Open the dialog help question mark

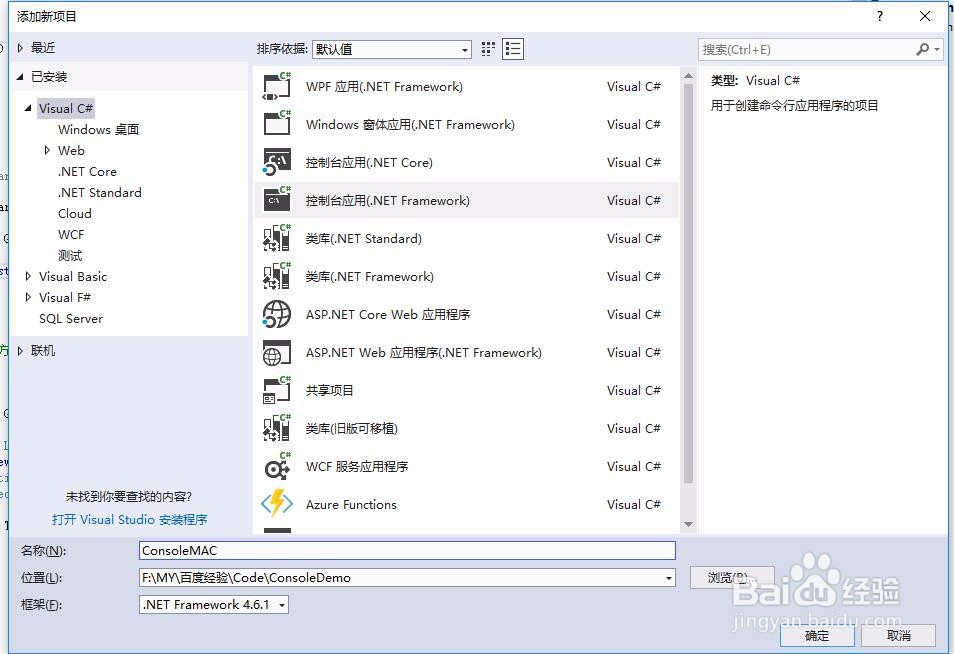(x=880, y=16)
